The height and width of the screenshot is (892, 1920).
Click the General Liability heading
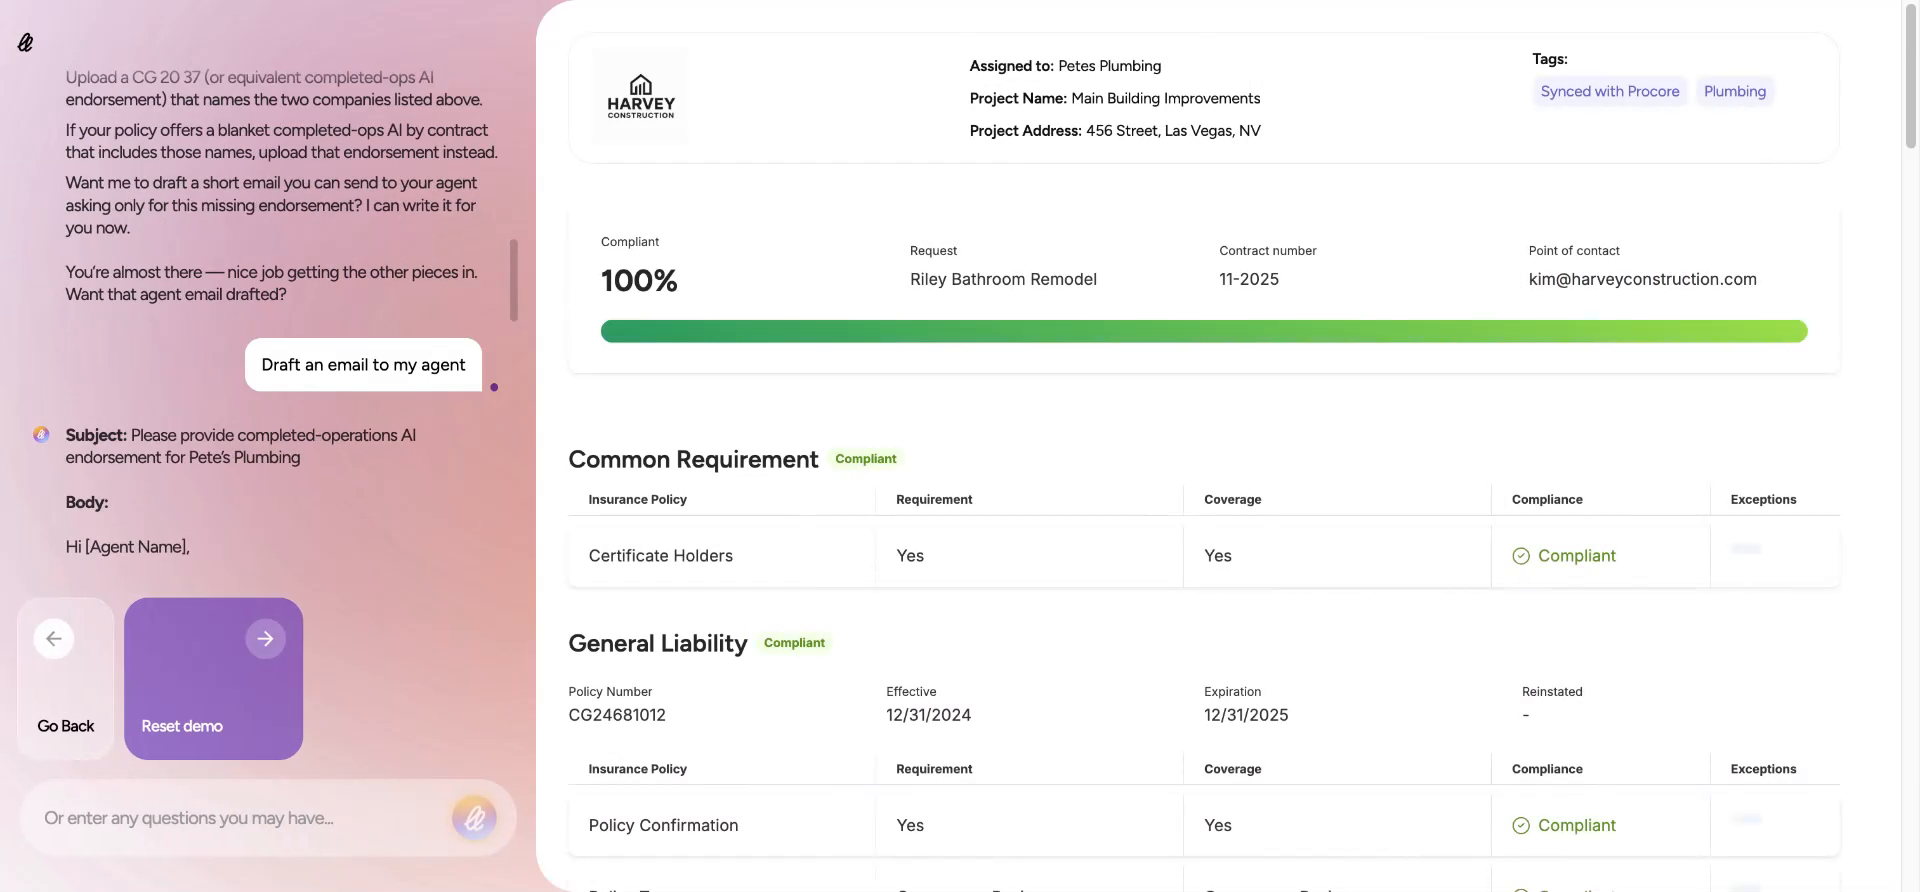click(658, 643)
